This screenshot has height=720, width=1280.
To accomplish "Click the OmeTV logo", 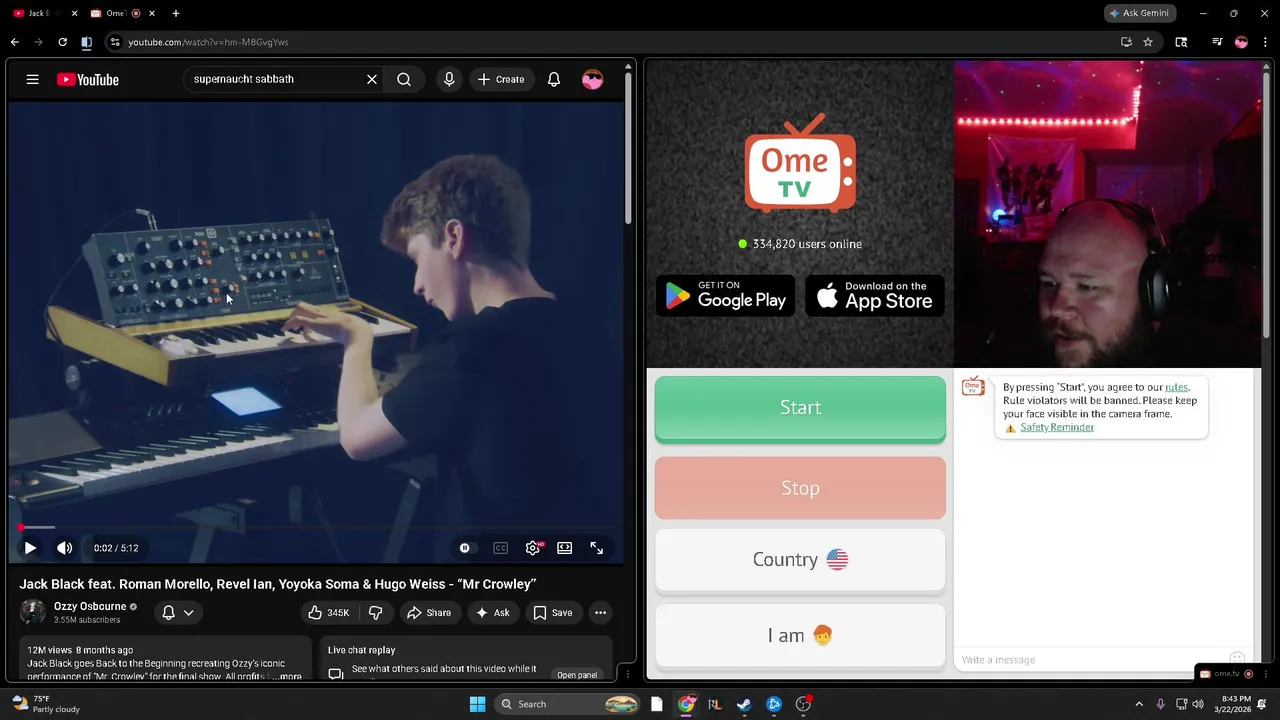I will click(x=800, y=165).
